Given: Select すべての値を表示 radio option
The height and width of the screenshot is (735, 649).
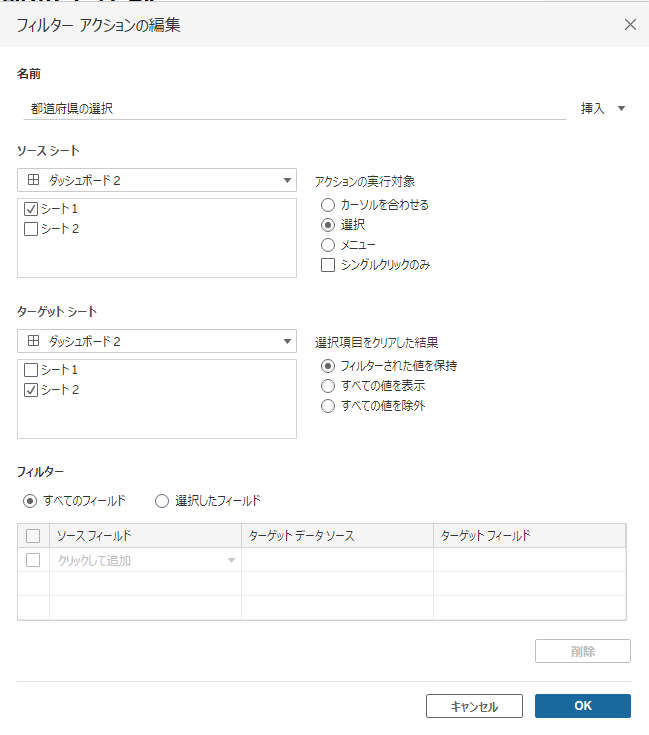Looking at the screenshot, I should [327, 386].
